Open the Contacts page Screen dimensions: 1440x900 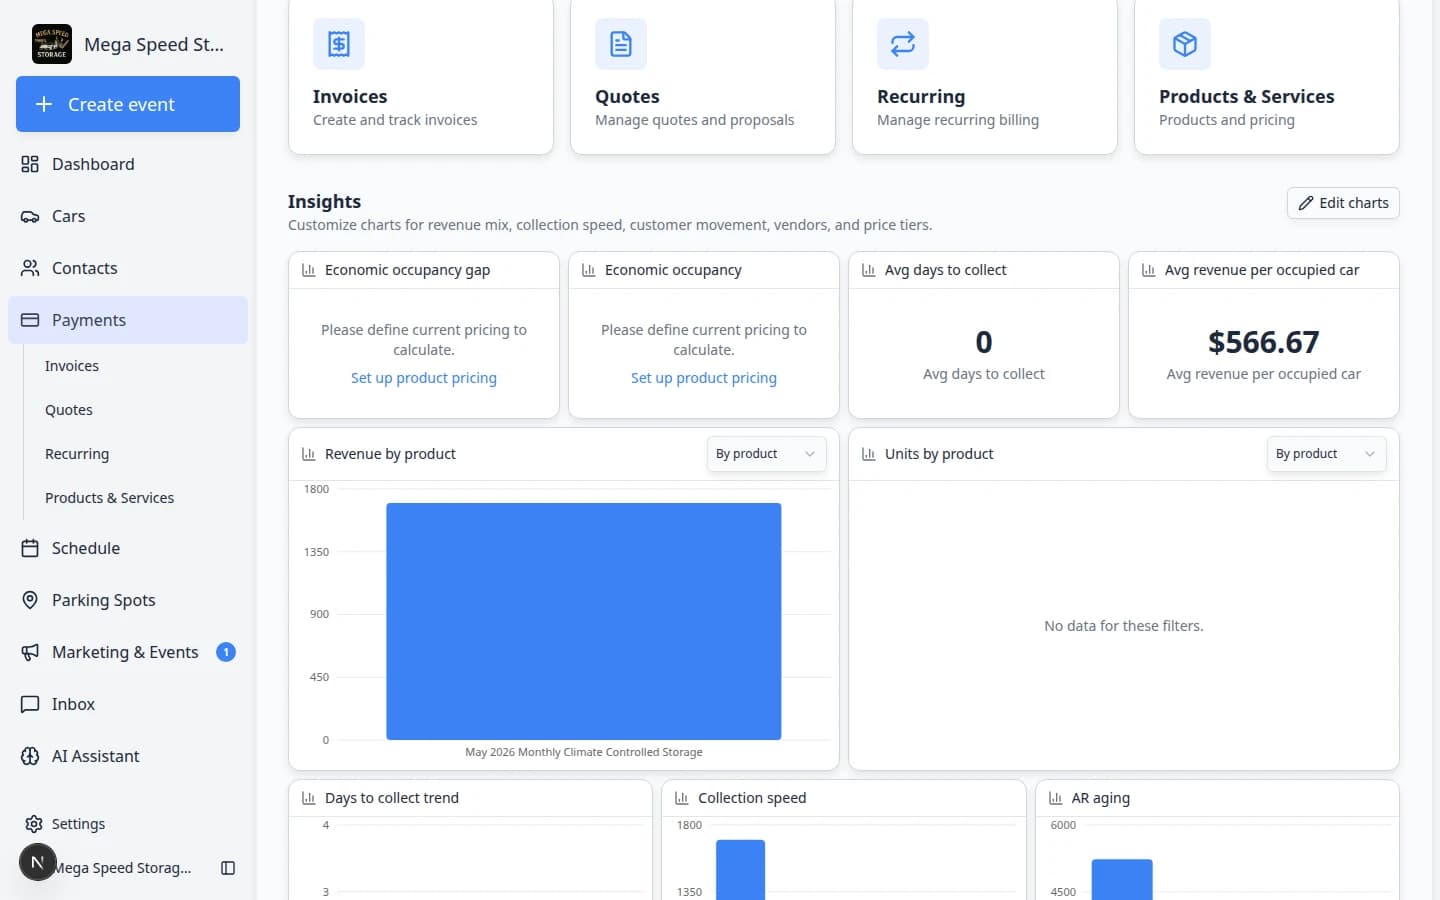[128, 268]
